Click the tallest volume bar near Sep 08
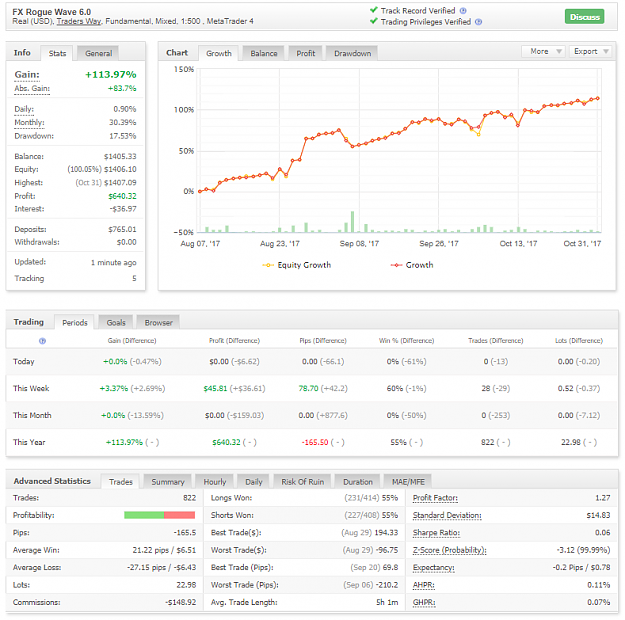 click(x=352, y=222)
